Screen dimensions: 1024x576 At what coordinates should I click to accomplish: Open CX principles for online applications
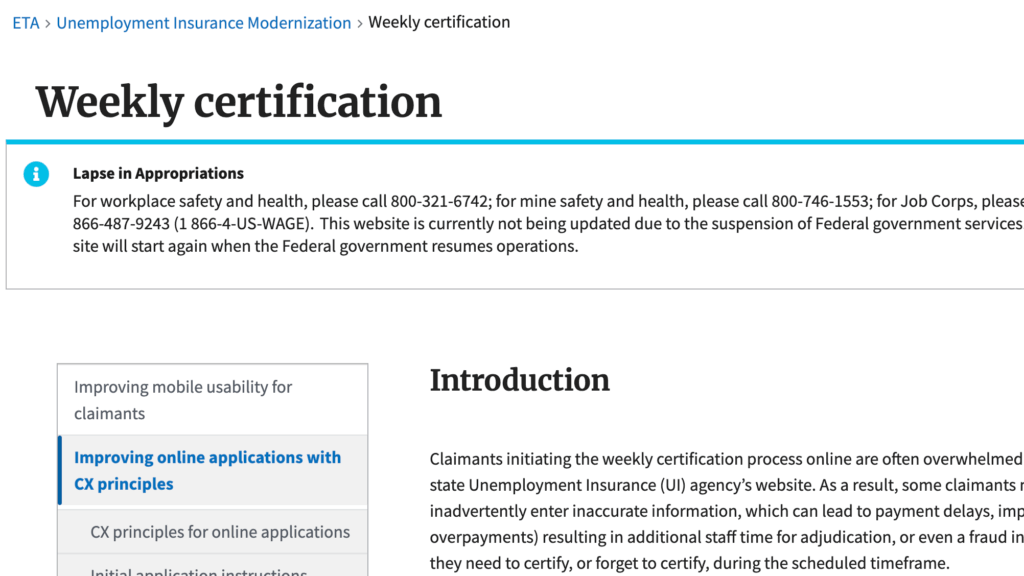click(x=220, y=532)
